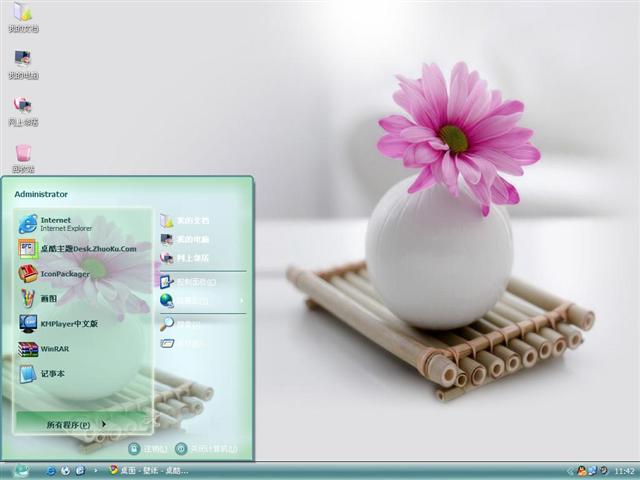Launch KMPlayer中文版 from the Start menu

point(84,324)
